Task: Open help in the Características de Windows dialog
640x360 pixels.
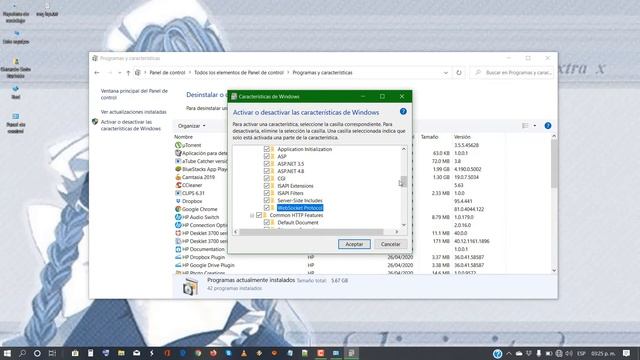Action: (403, 111)
